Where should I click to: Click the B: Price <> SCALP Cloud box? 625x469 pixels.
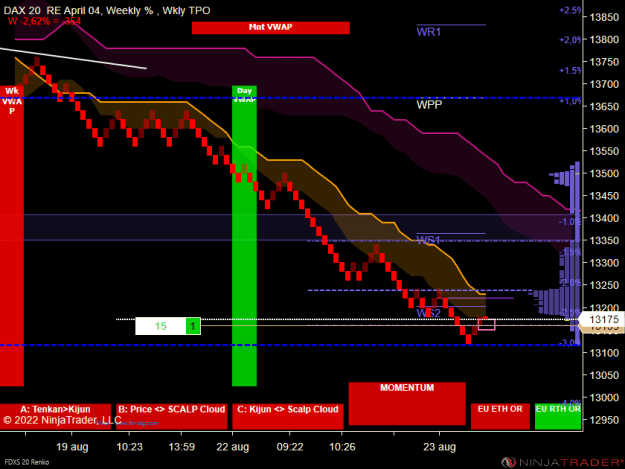point(172,416)
